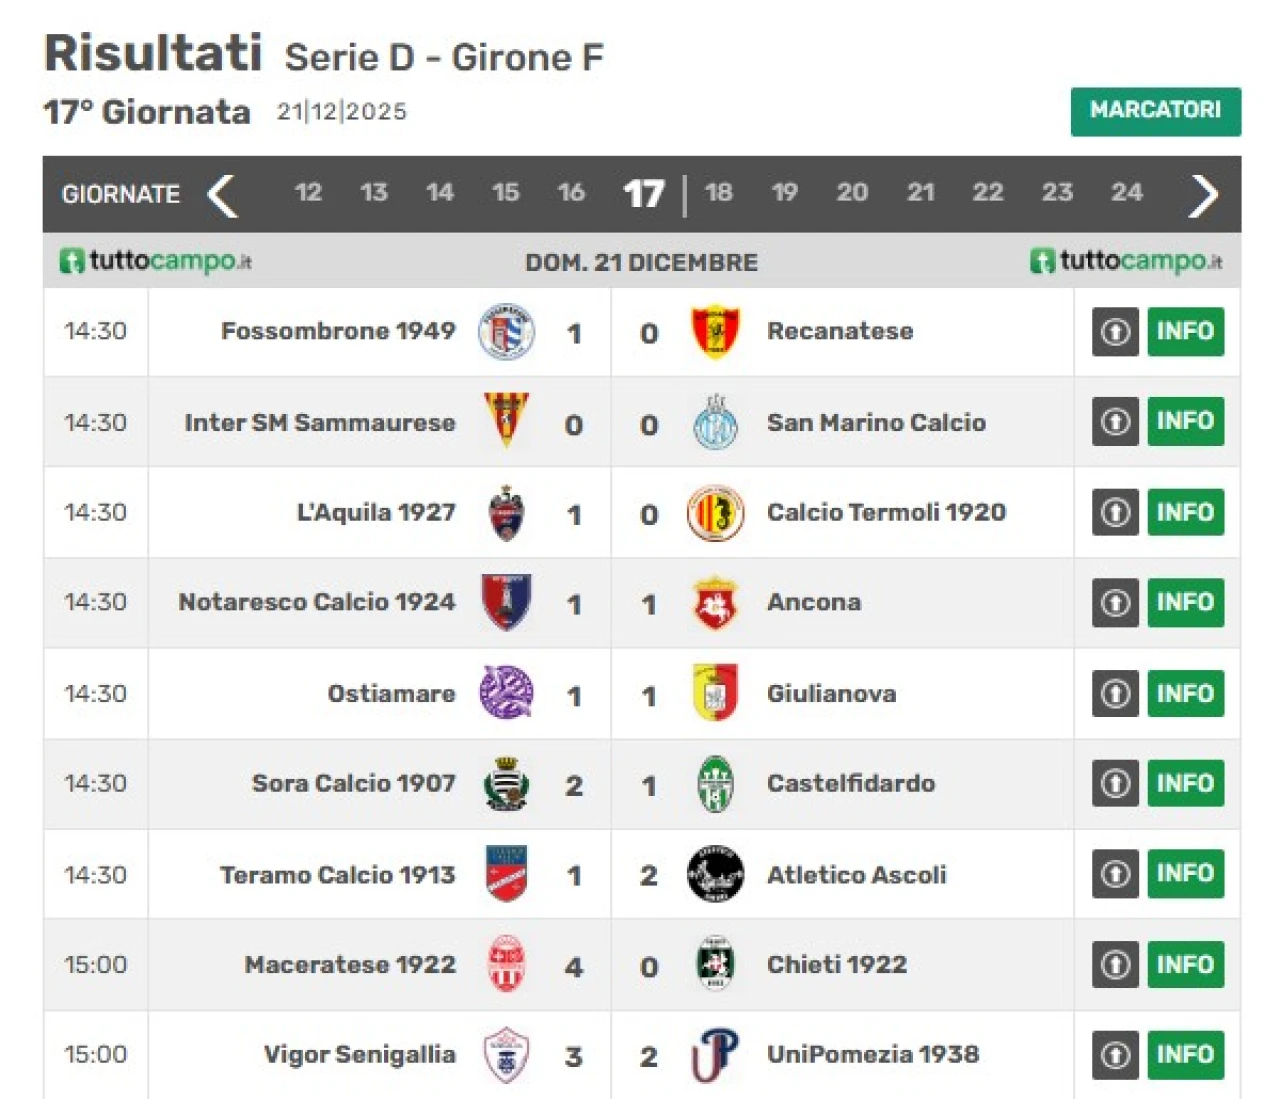The height and width of the screenshot is (1099, 1280).
Task: Click the arrow icon beside Ancona match INFO
Action: [x=1115, y=603]
